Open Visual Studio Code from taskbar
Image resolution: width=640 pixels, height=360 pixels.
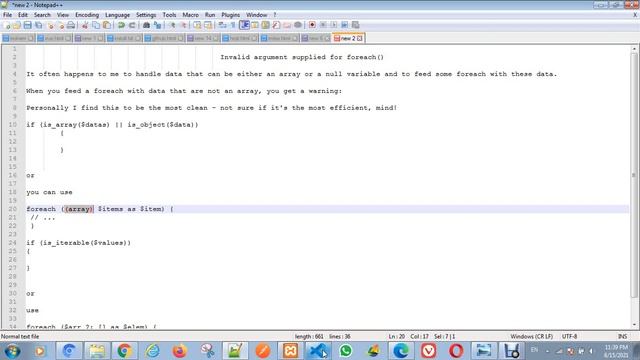pos(318,351)
